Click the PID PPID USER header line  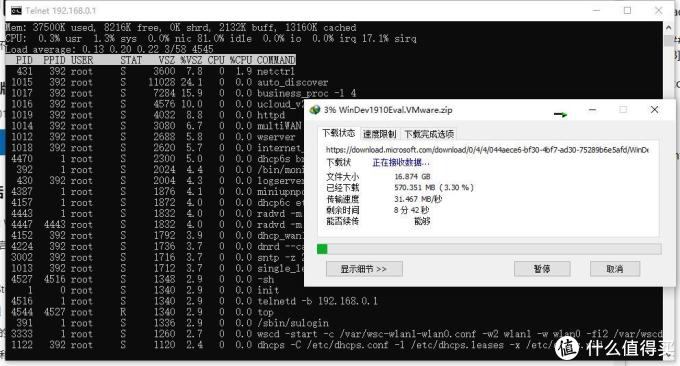(x=150, y=60)
